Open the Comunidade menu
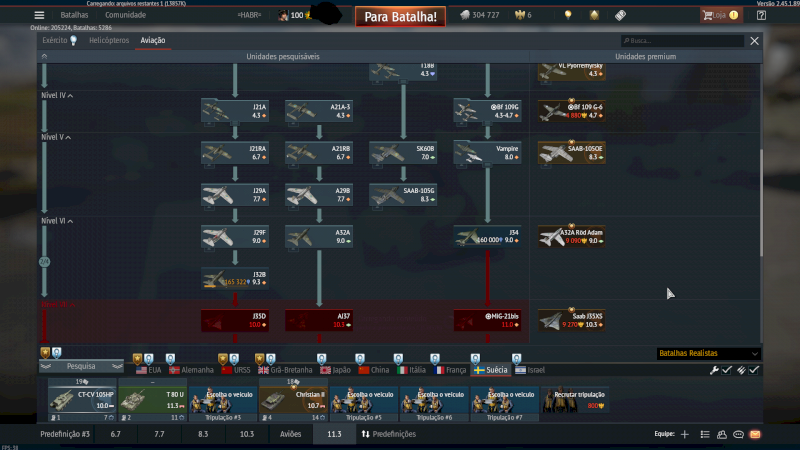 click(125, 15)
